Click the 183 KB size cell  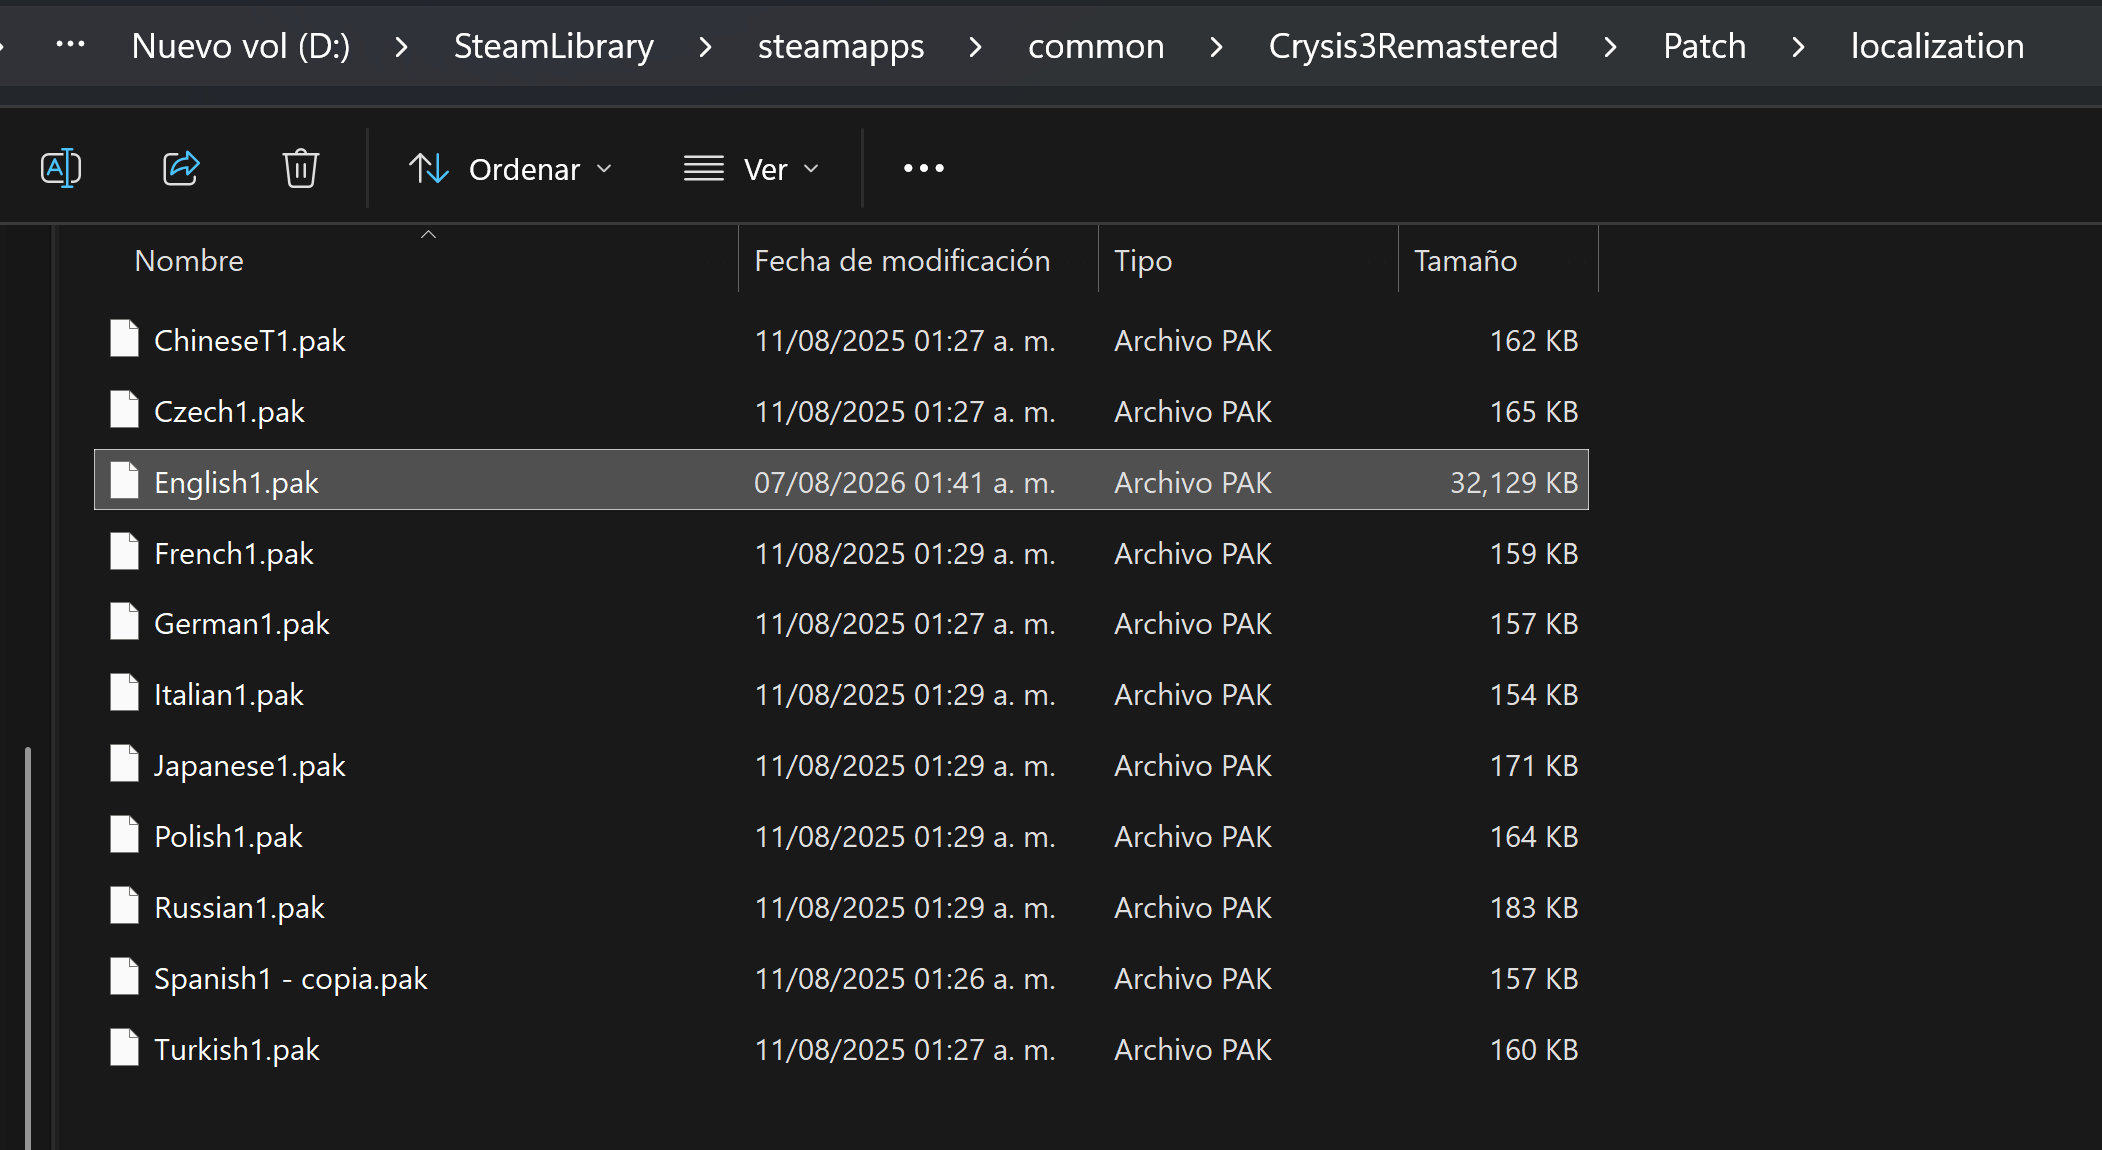pyautogui.click(x=1534, y=908)
